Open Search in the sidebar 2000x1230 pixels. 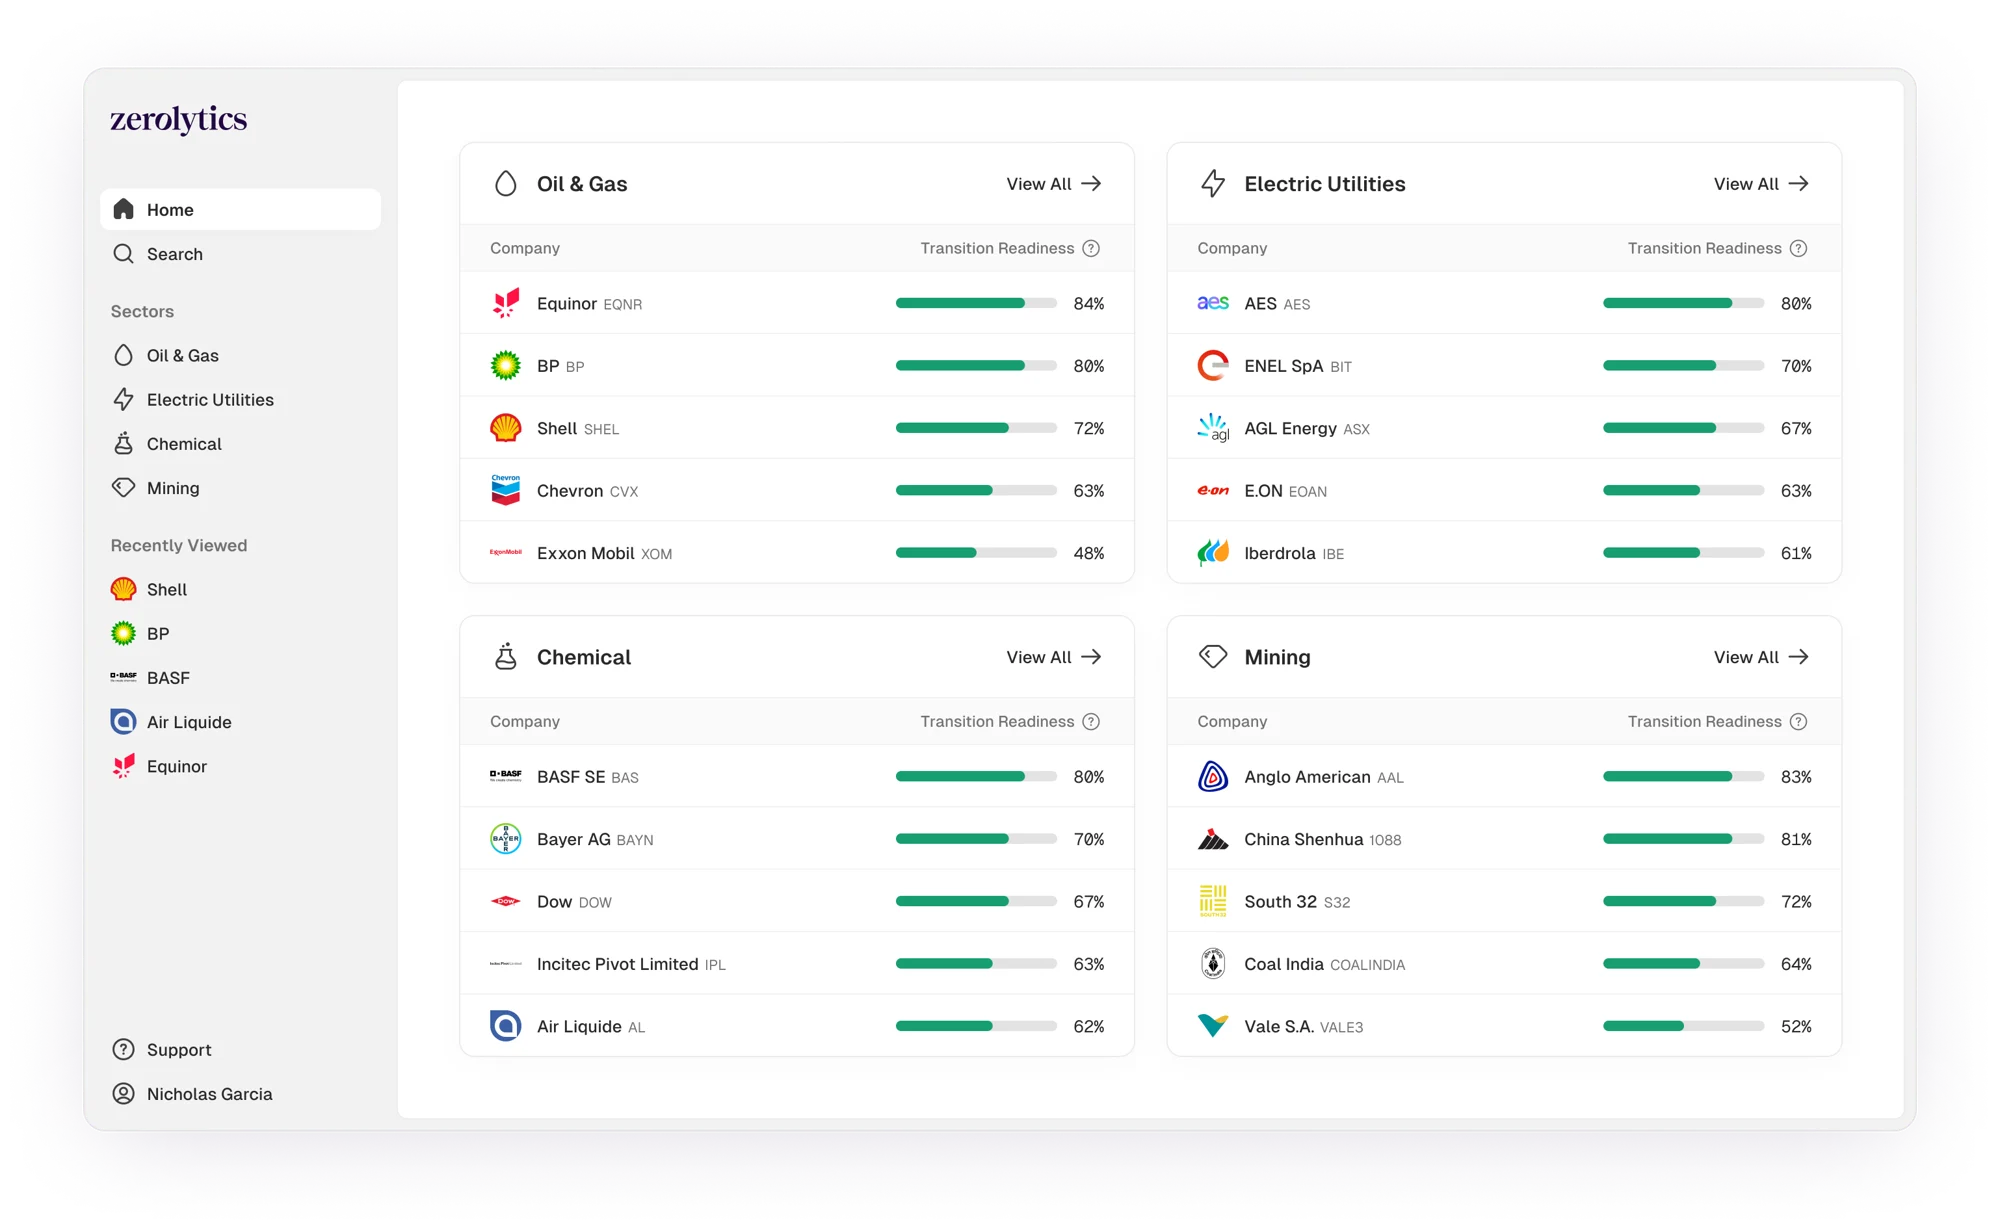click(174, 254)
